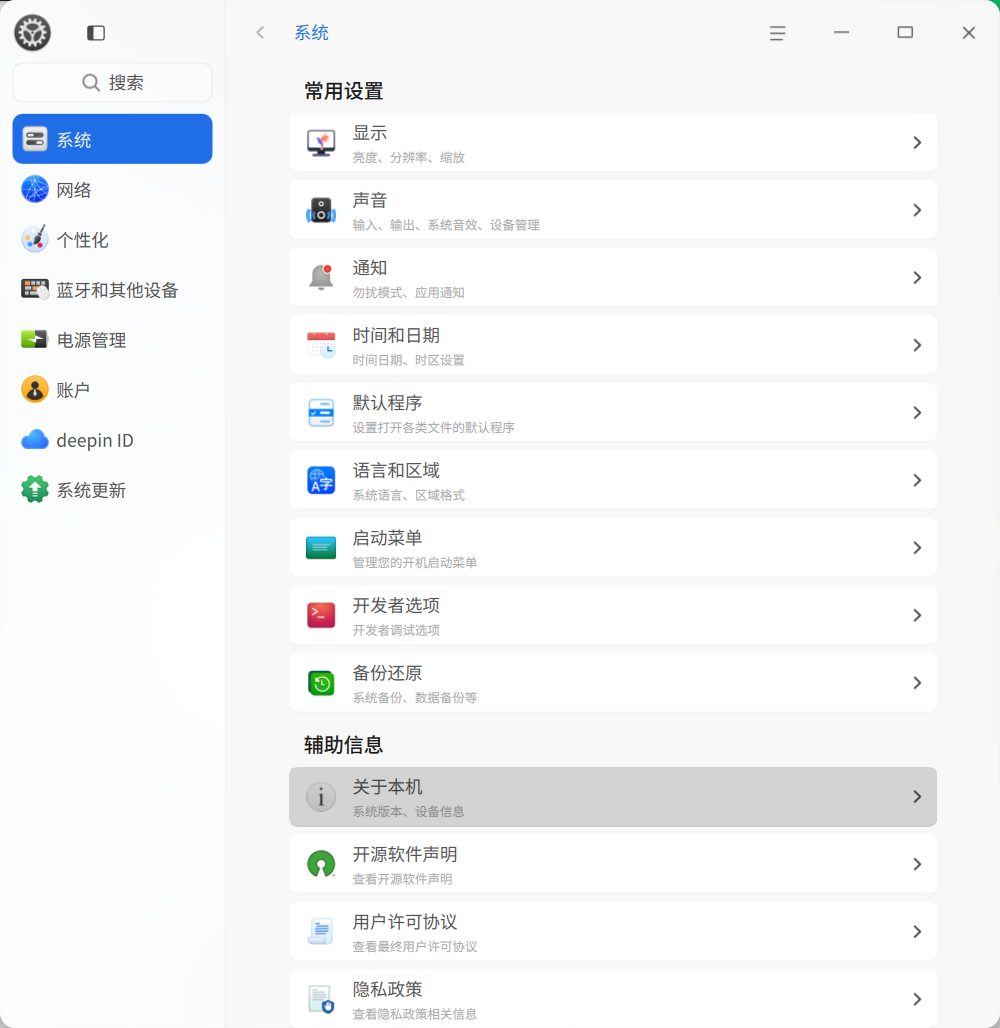Click the 隐私政策 shield document icon
The height and width of the screenshot is (1028, 1000).
[x=321, y=999]
